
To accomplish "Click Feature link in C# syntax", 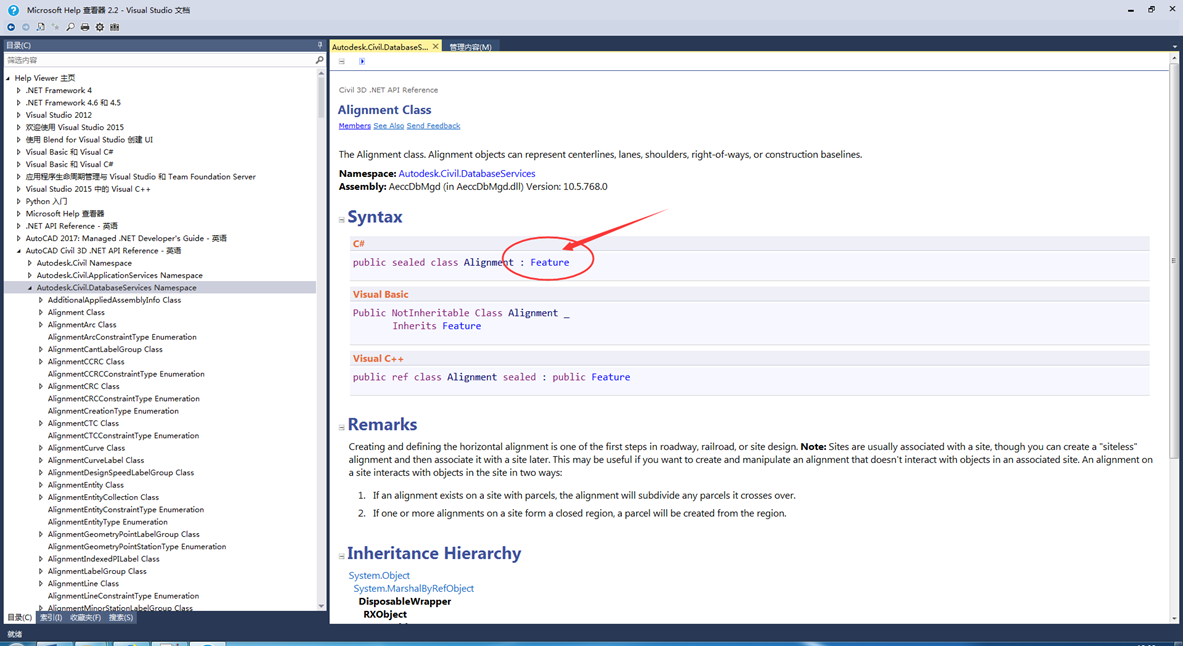I will click(549, 263).
